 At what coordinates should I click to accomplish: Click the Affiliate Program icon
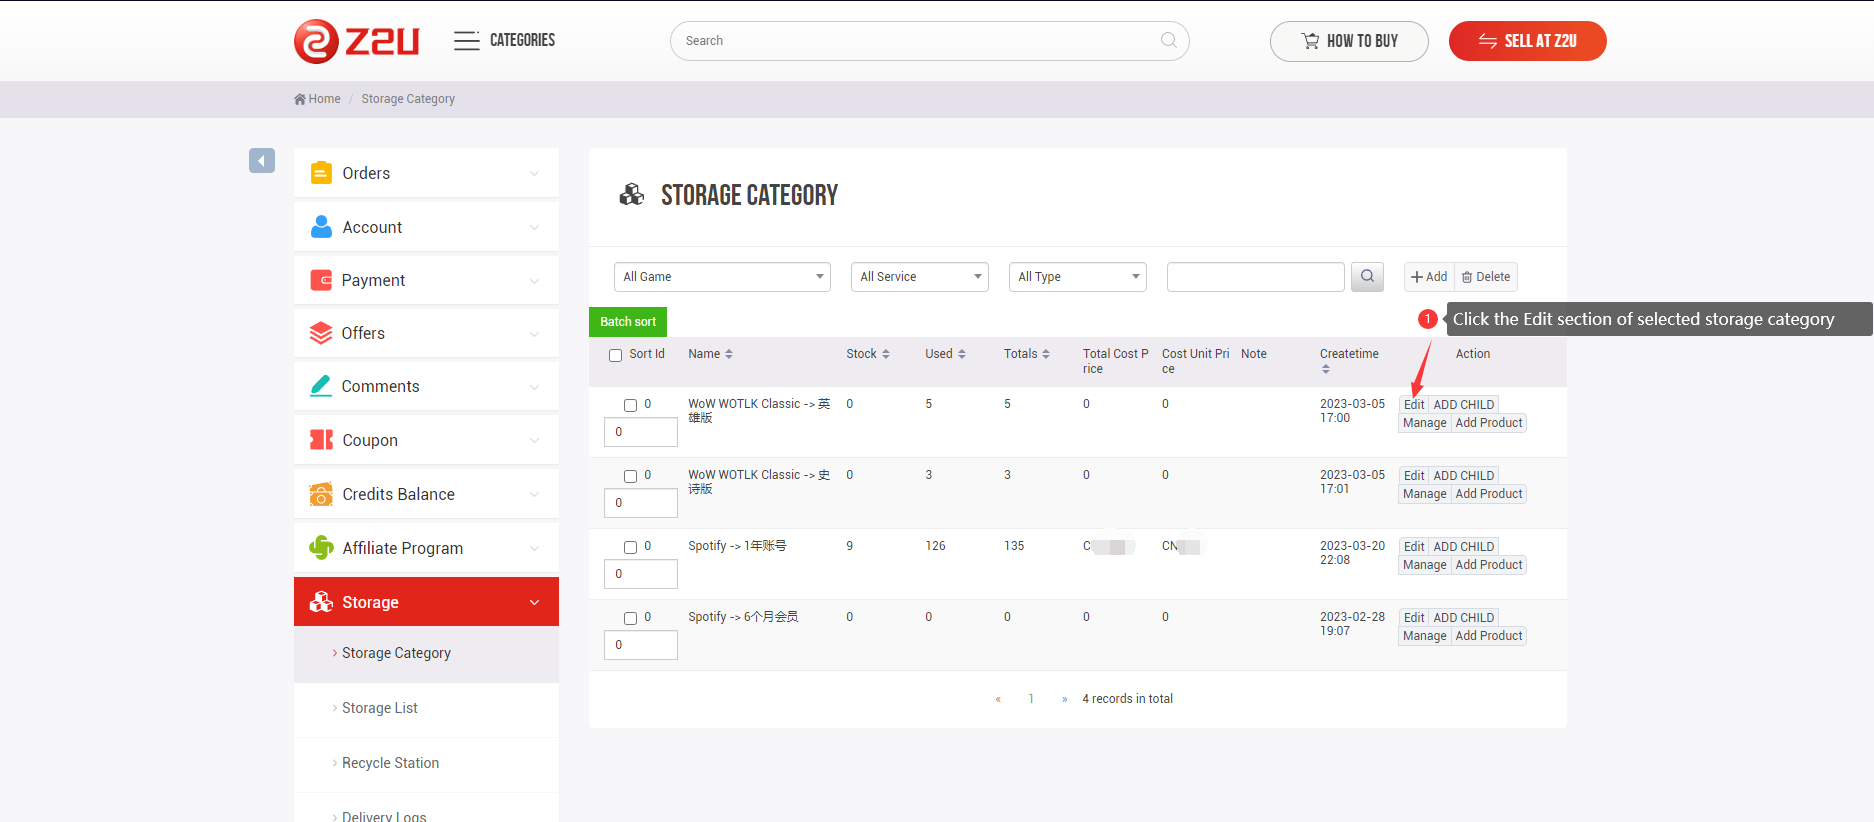tap(321, 548)
